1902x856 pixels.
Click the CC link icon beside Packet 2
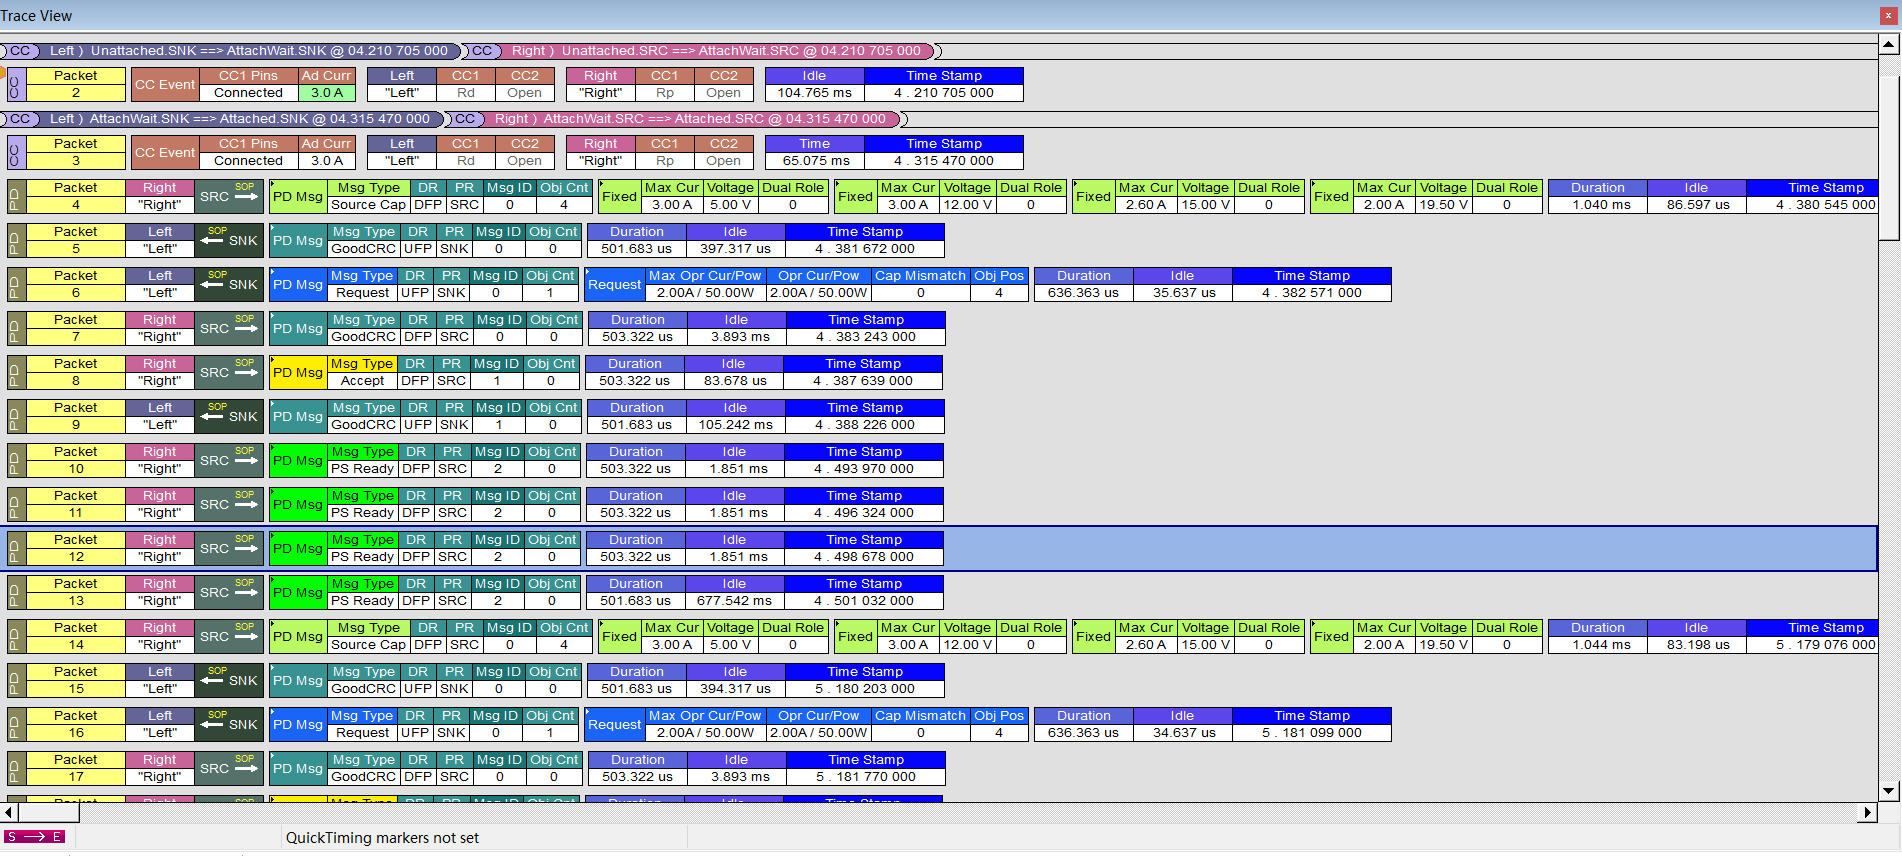coord(16,84)
